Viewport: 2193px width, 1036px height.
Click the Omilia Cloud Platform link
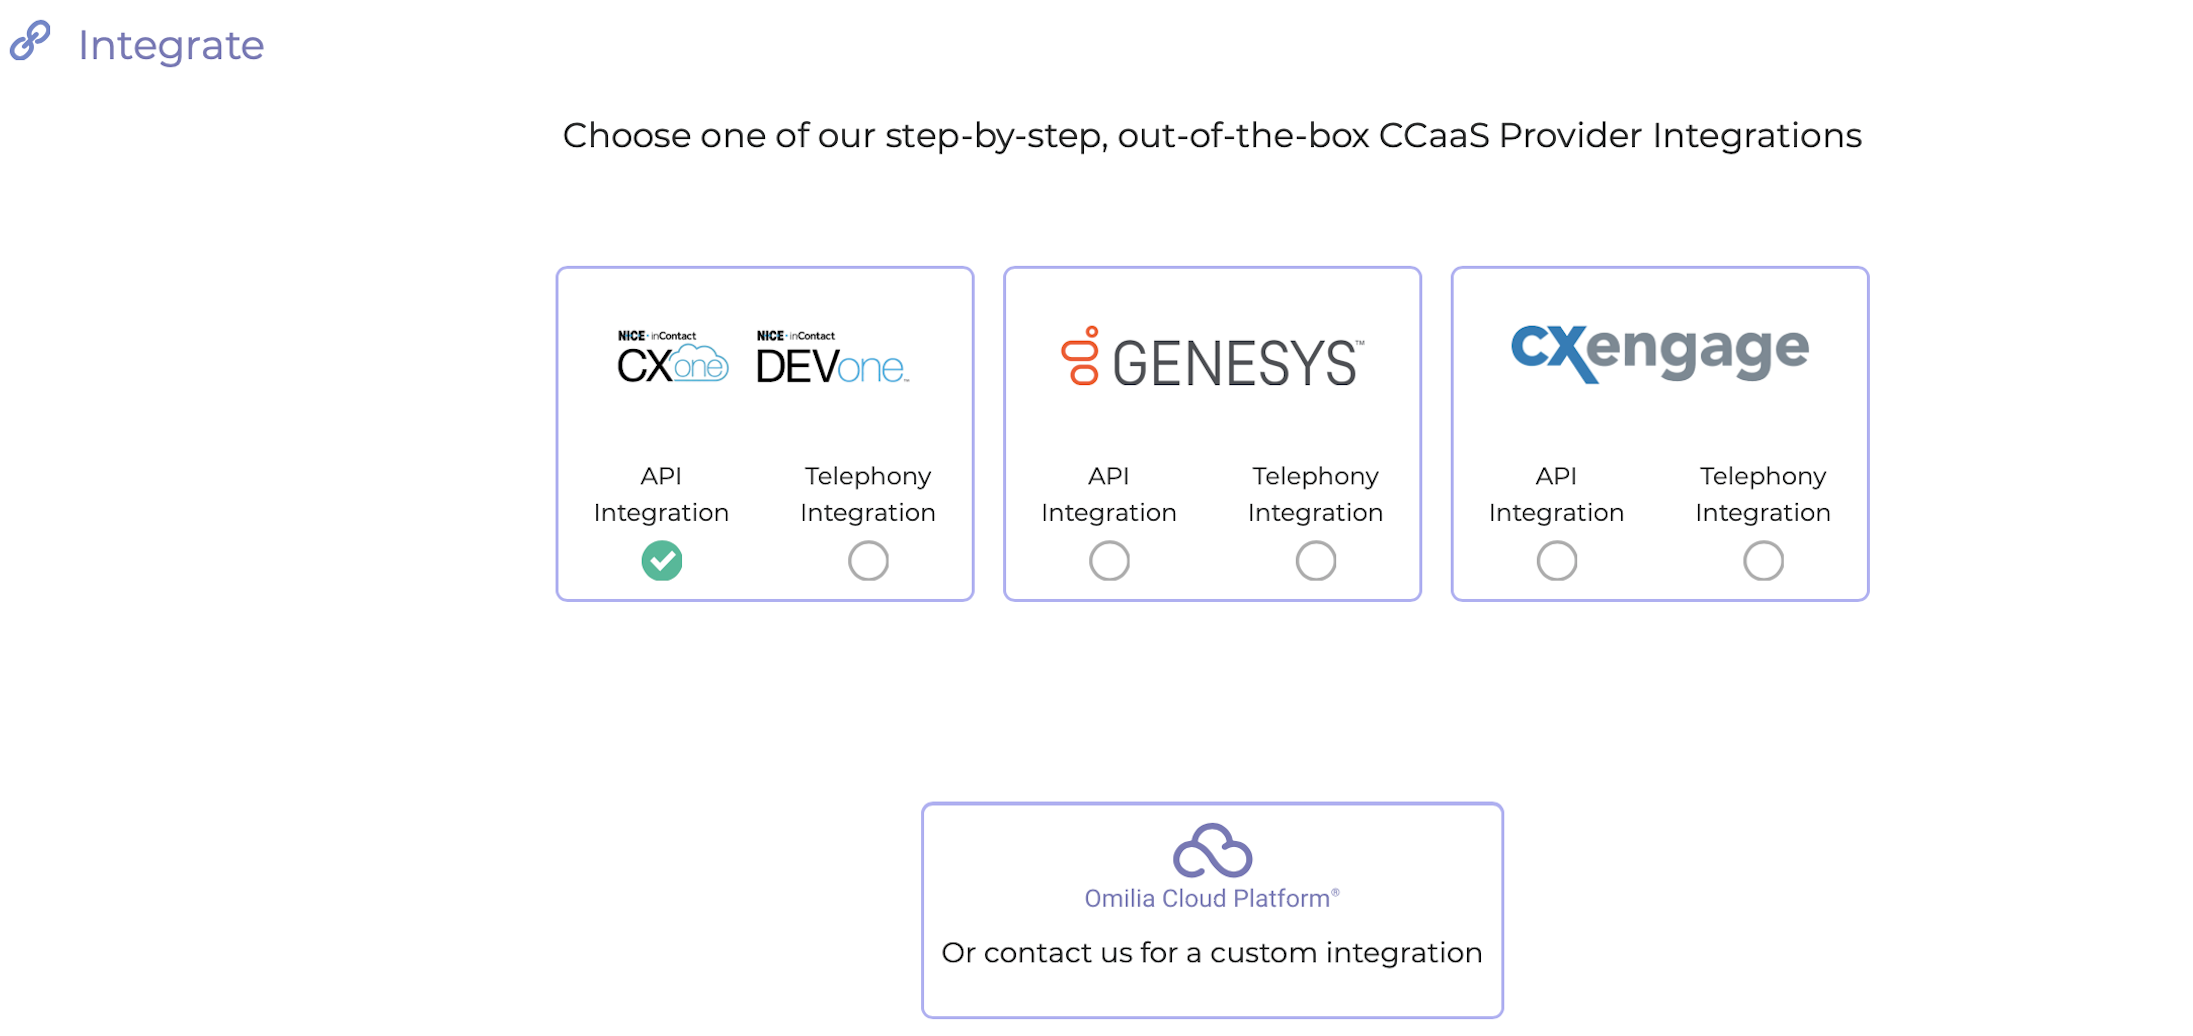1212,898
